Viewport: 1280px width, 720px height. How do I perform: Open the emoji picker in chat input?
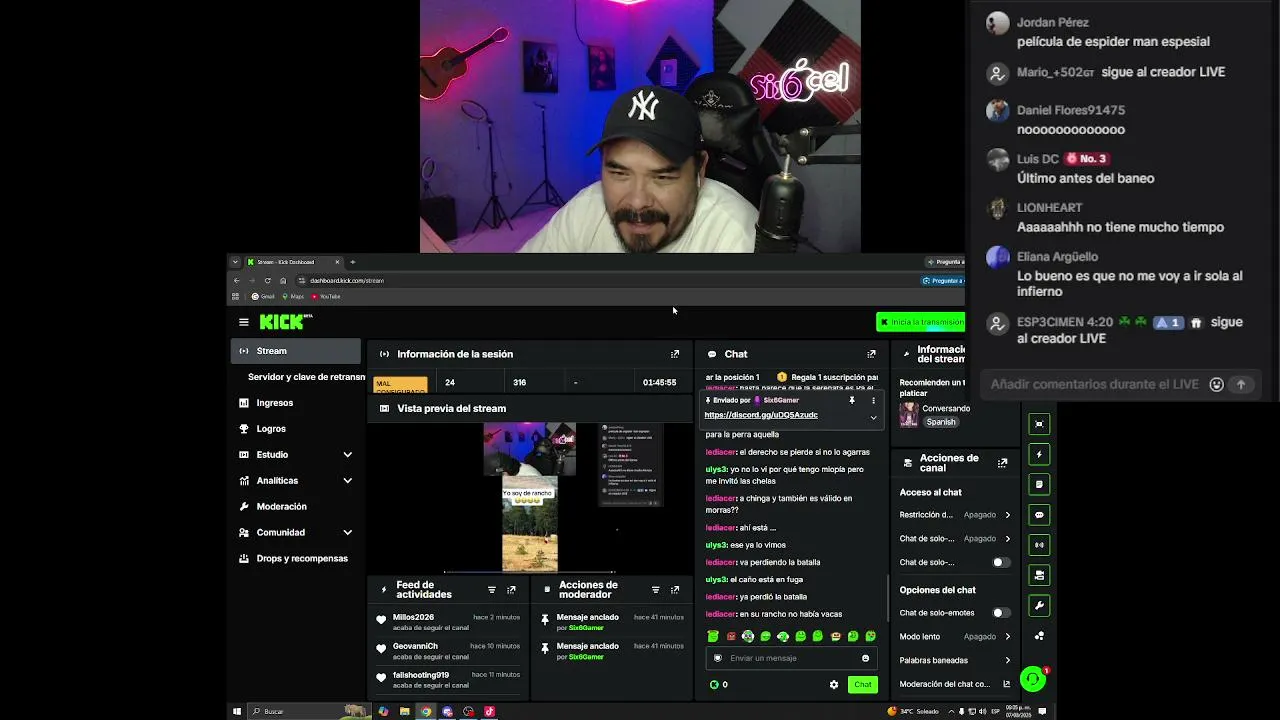pyautogui.click(x=865, y=658)
